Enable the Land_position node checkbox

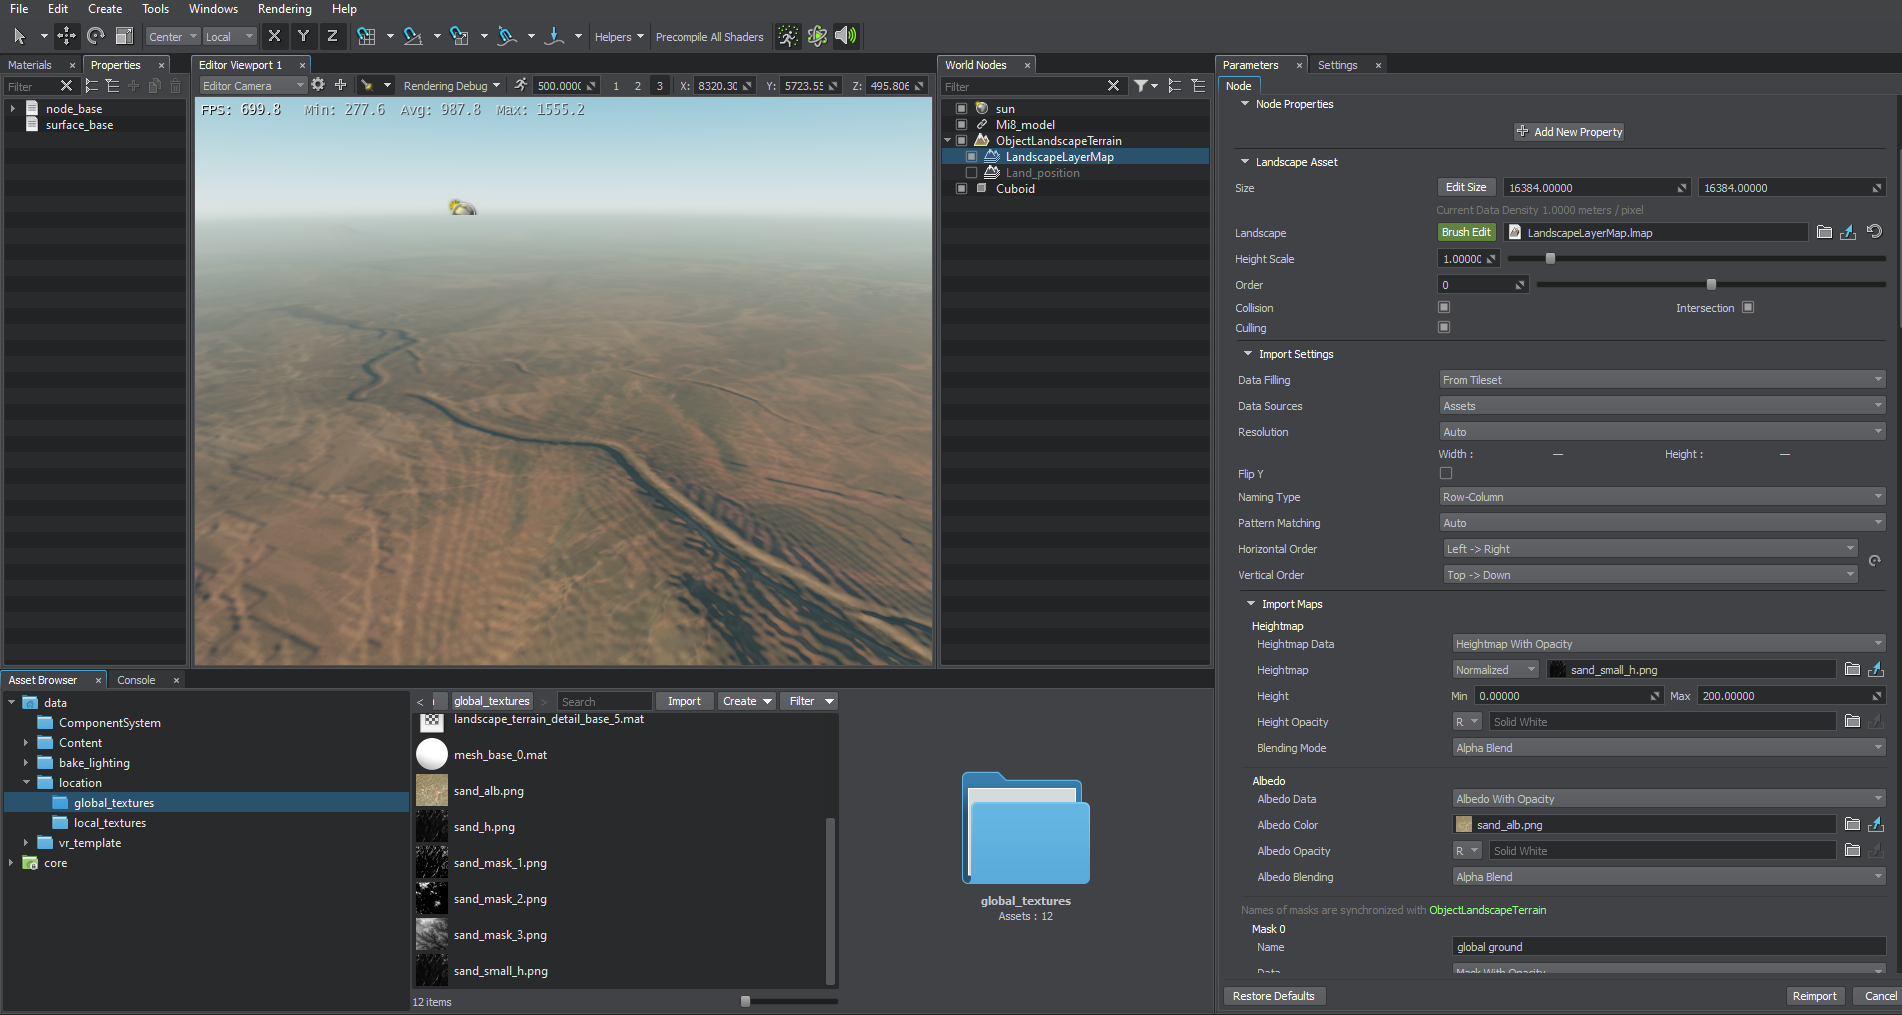click(x=971, y=173)
